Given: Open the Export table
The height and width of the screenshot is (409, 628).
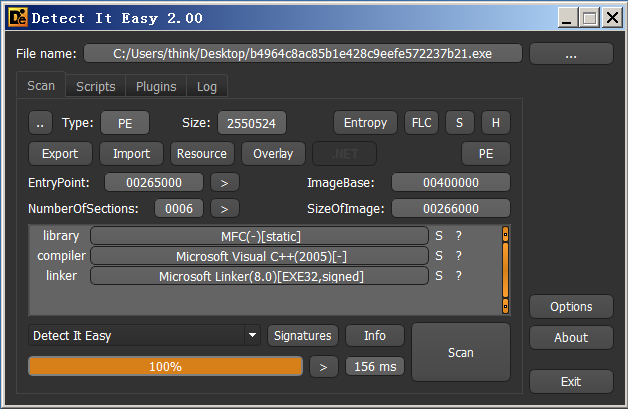Looking at the screenshot, I should pyautogui.click(x=60, y=153).
